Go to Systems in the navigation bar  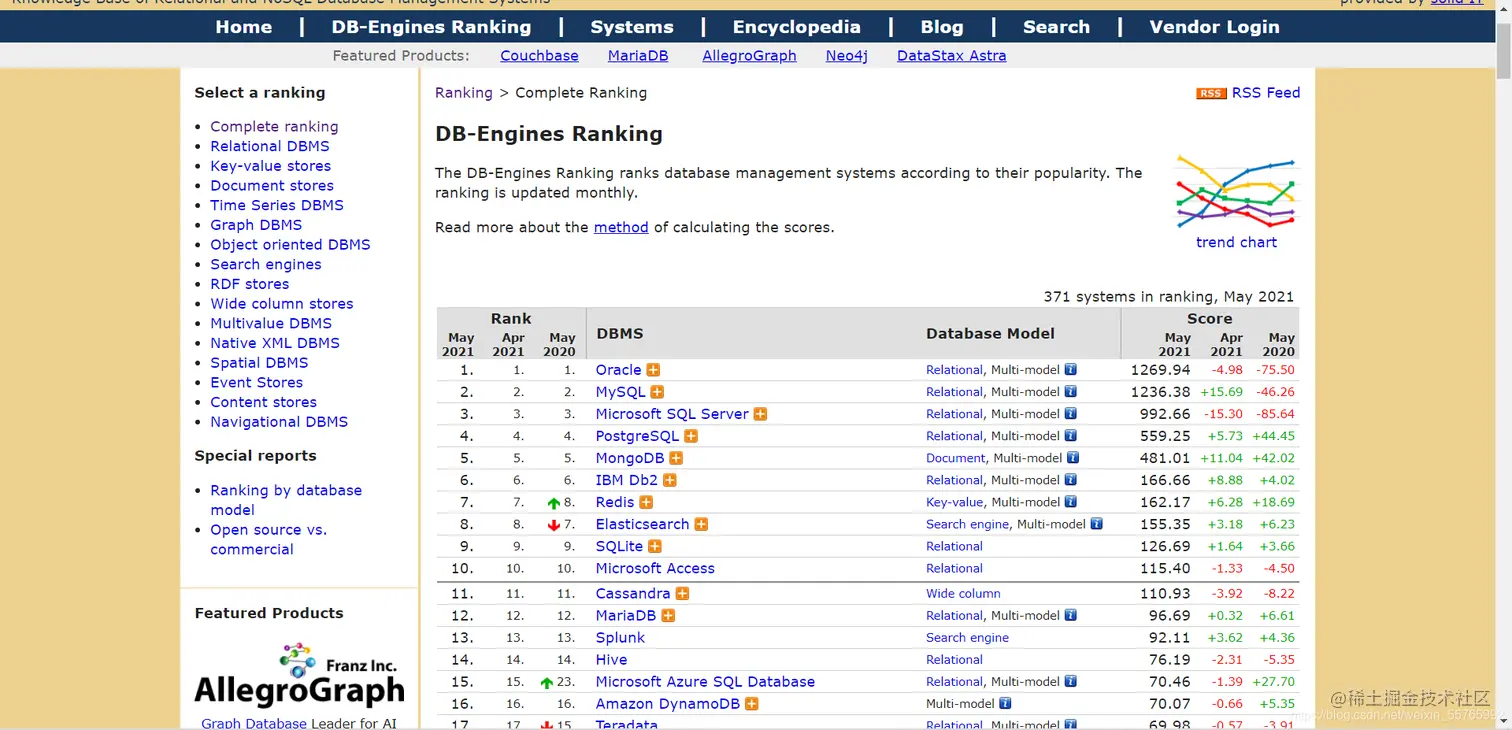click(x=632, y=27)
